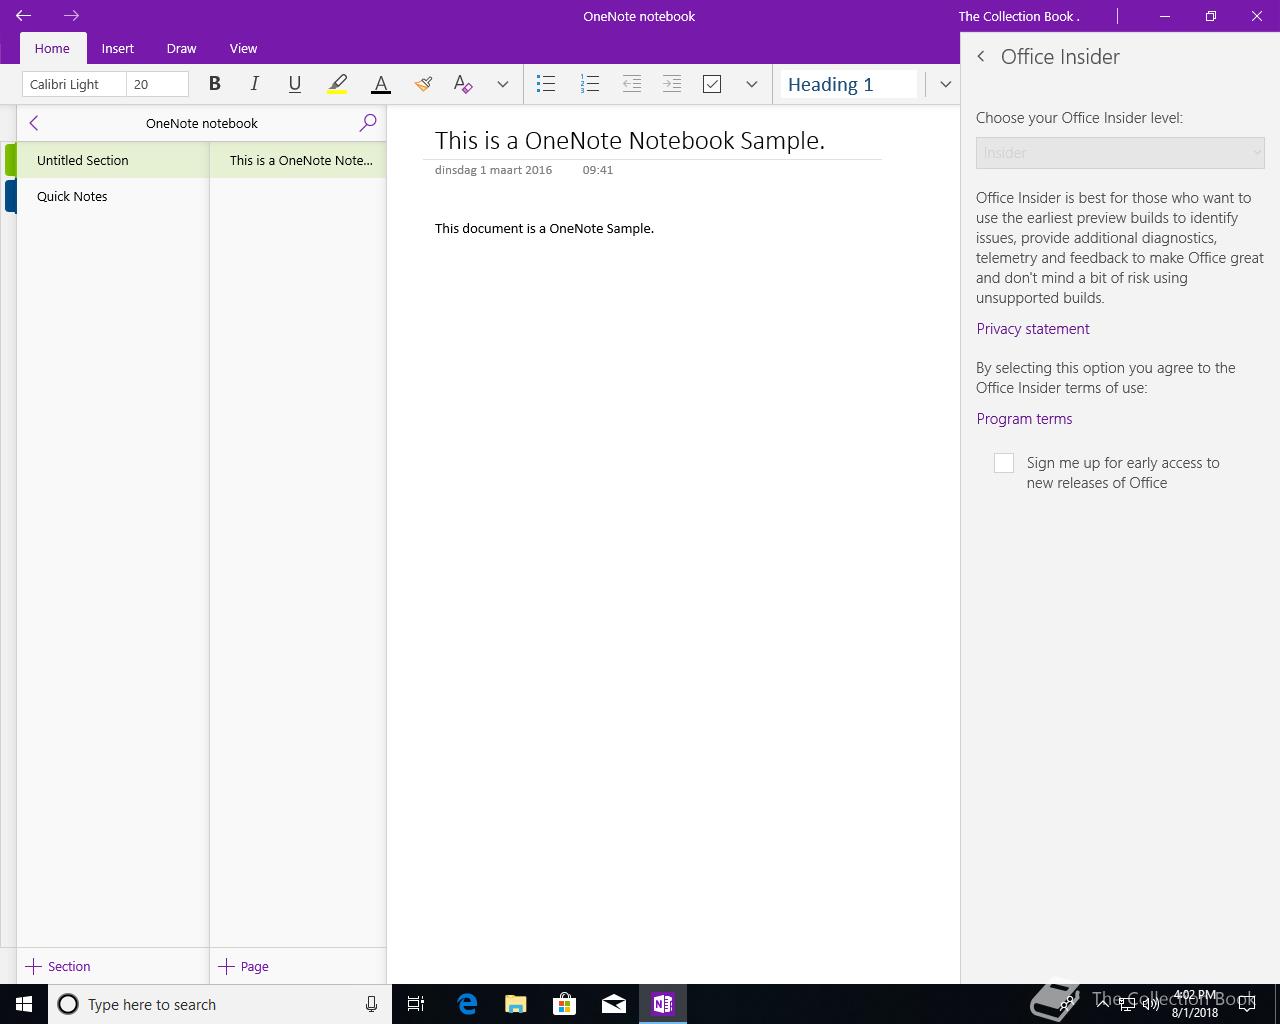1280x1024 pixels.
Task: Expand more paragraph options
Action: point(751,84)
